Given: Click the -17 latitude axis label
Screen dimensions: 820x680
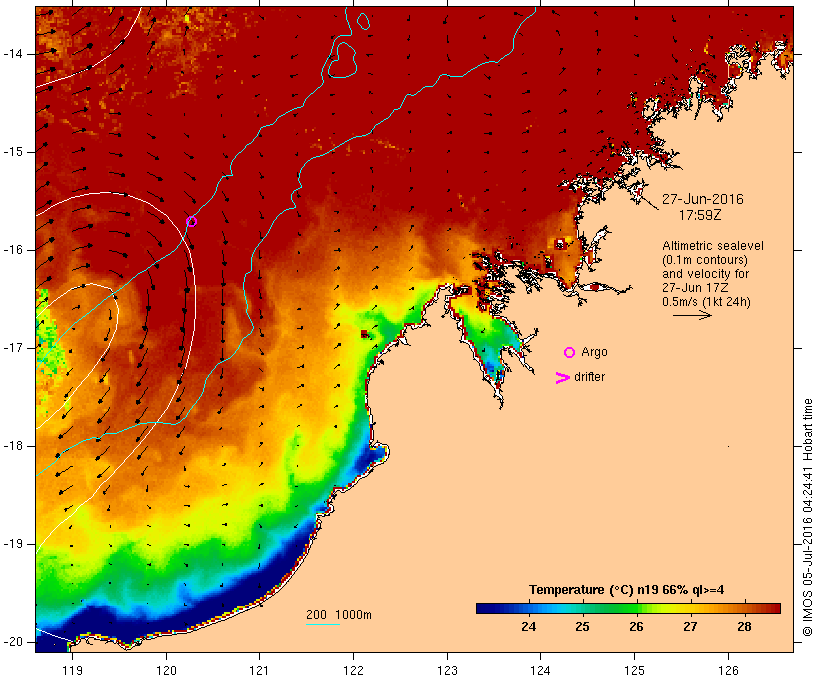Looking at the screenshot, I should point(13,348).
